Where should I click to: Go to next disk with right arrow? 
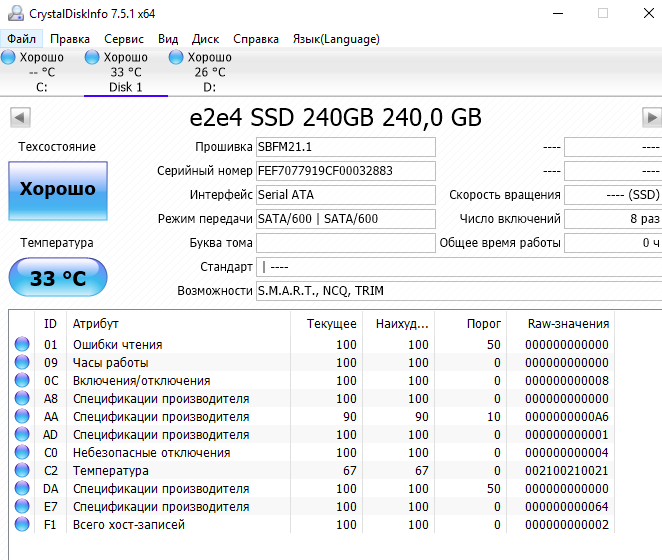click(x=652, y=117)
